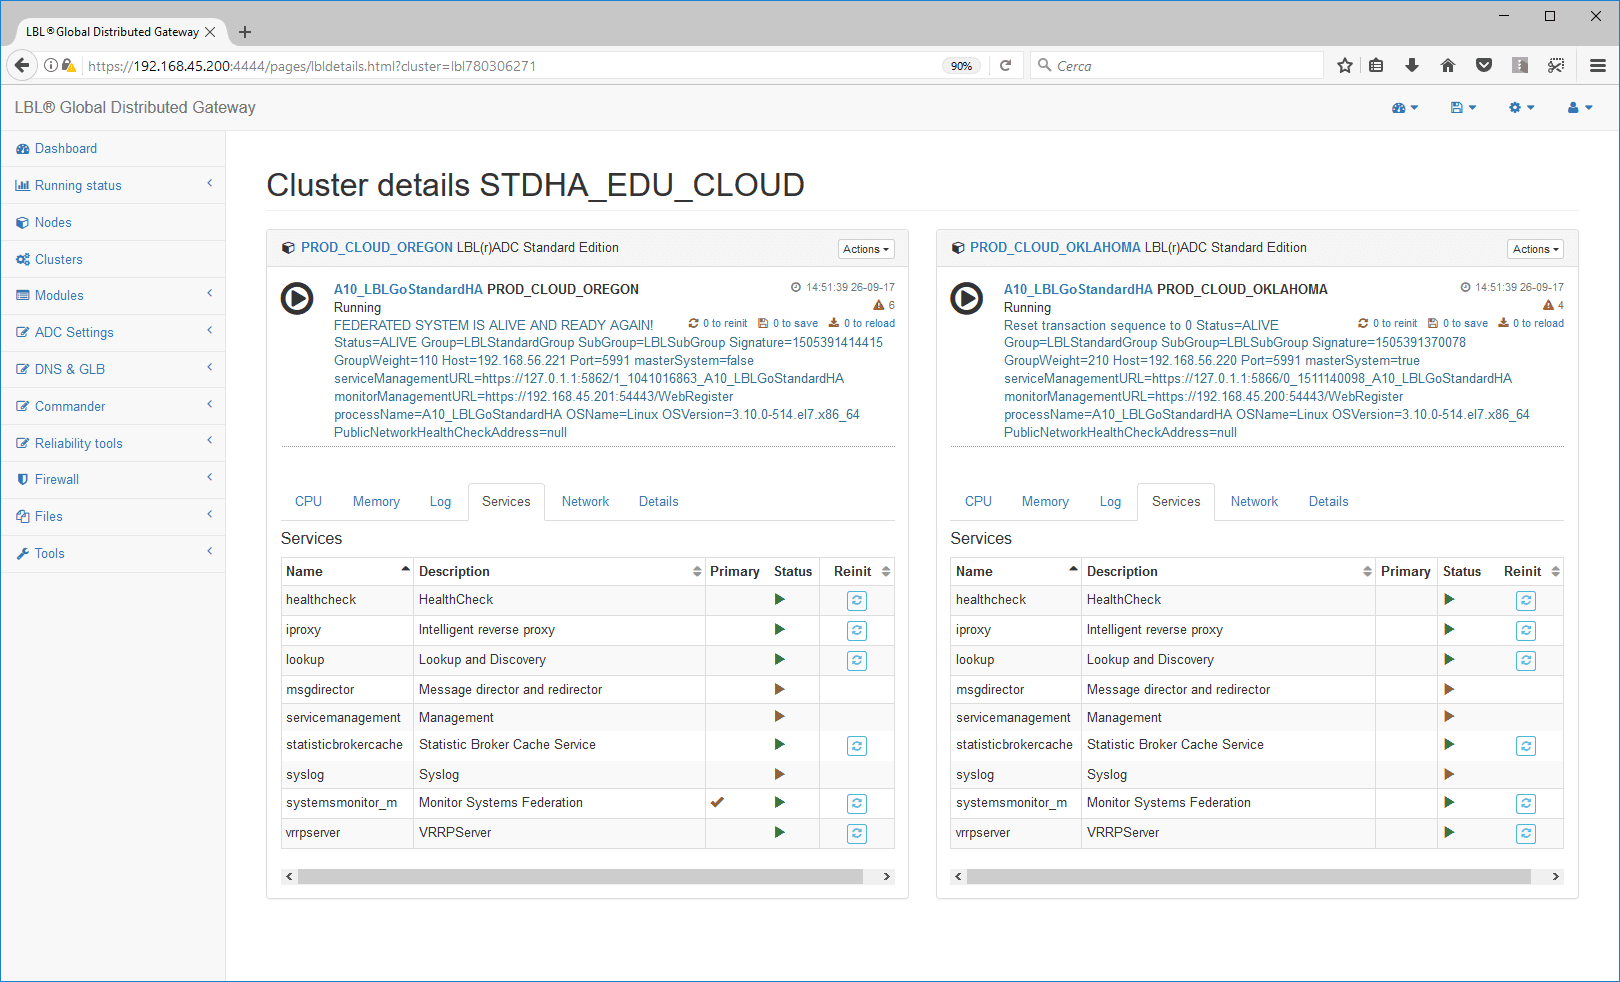Switch to Memory tab in Oklahoma panel

pyautogui.click(x=1045, y=501)
